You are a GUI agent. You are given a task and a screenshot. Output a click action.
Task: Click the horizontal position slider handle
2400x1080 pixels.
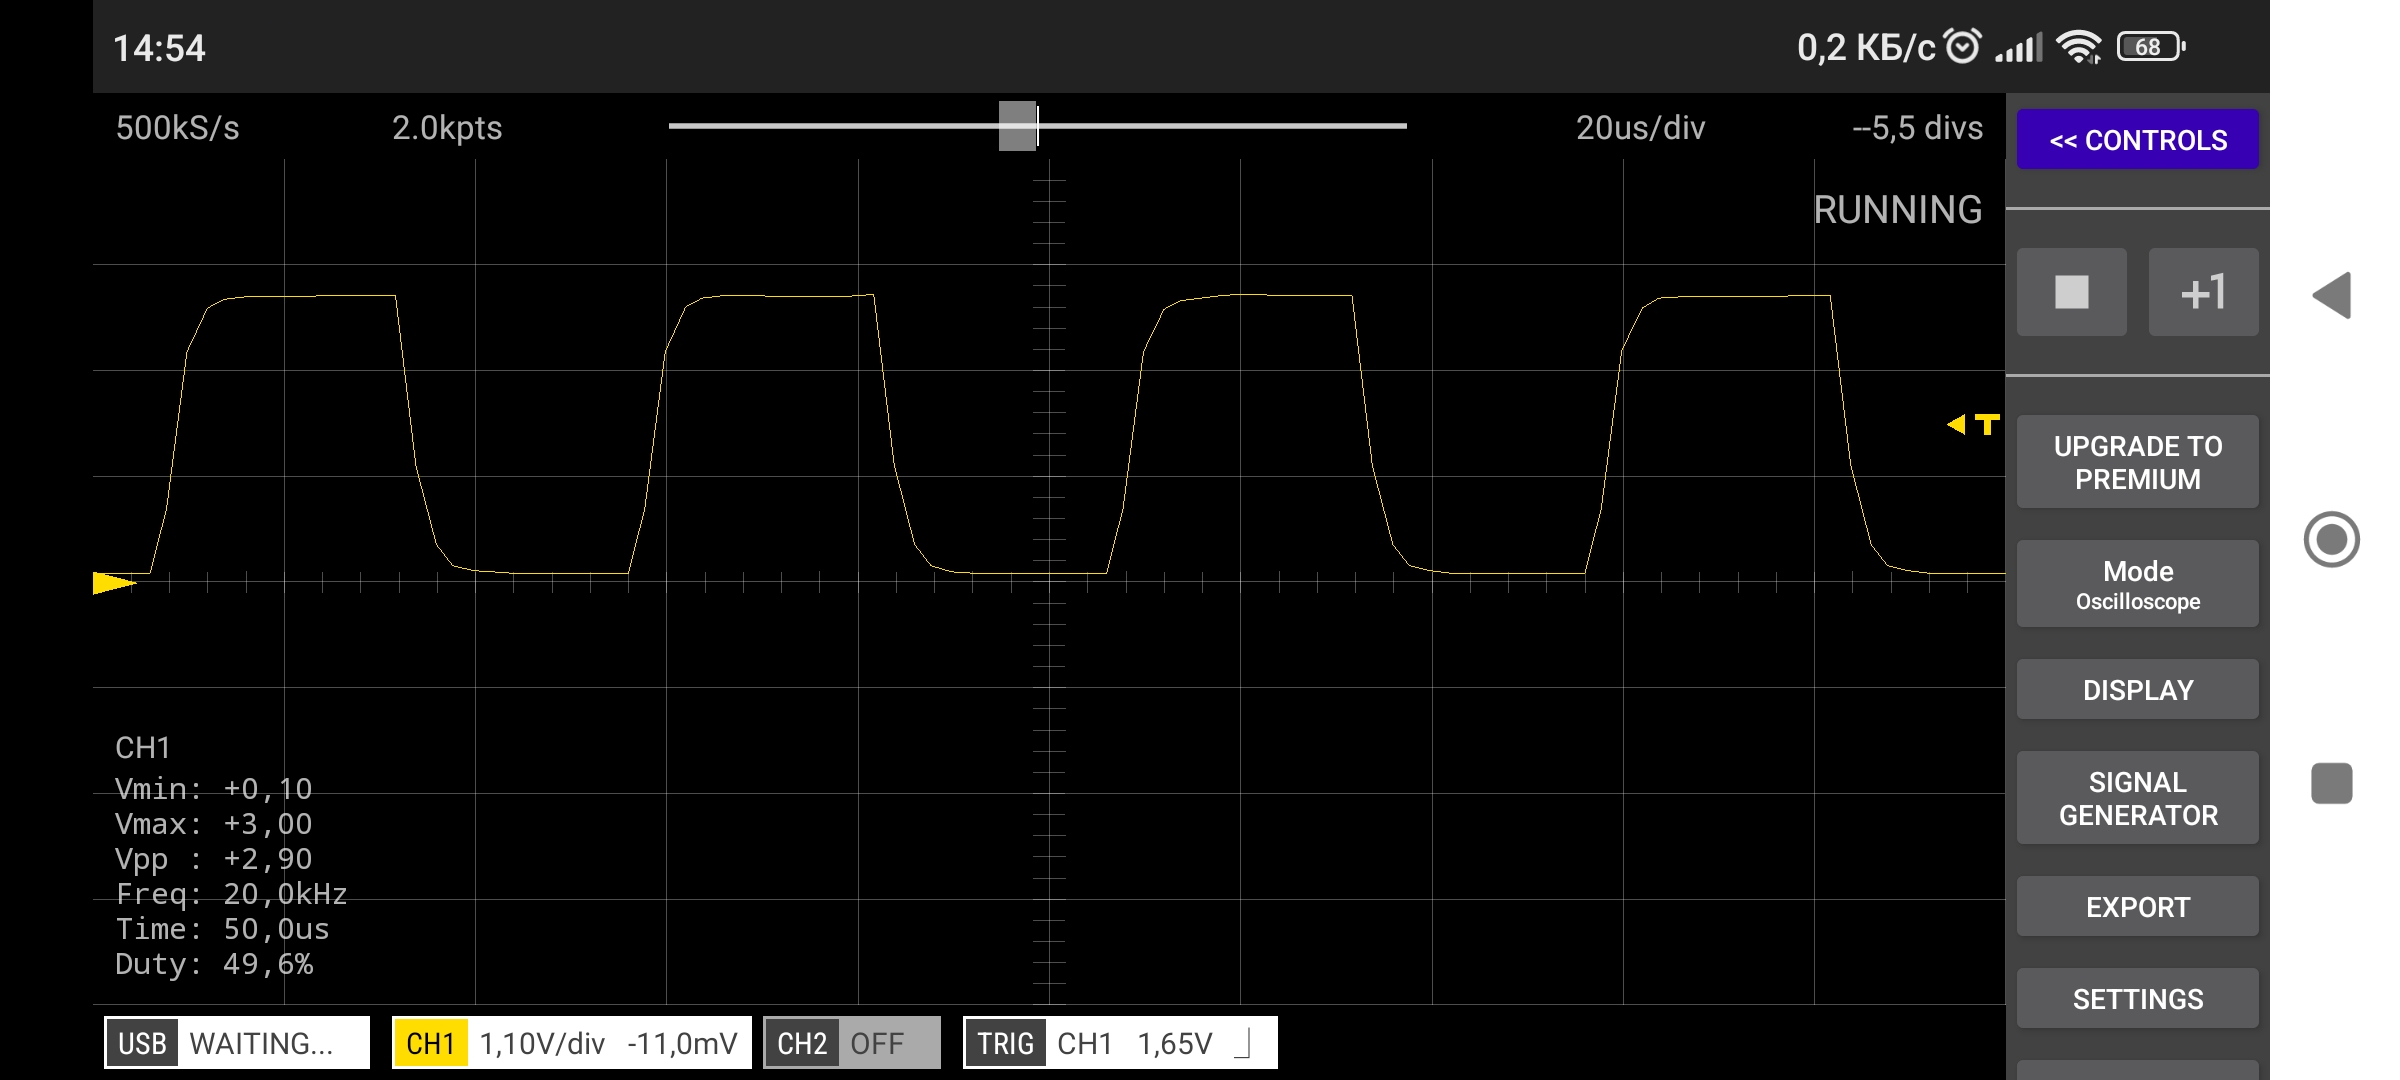1018,126
